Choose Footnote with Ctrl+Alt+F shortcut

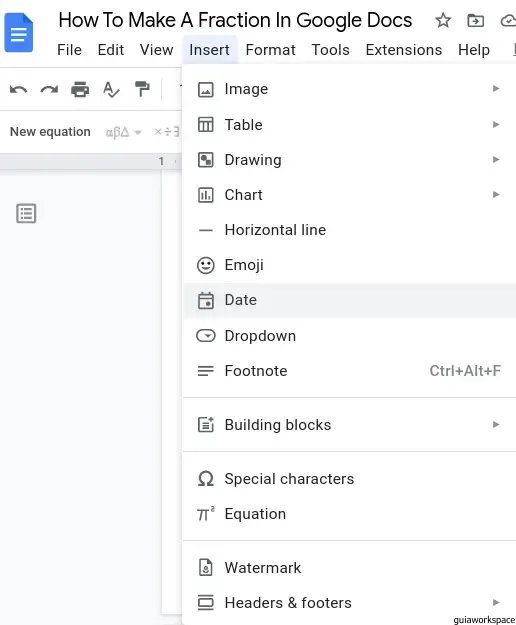coord(349,371)
